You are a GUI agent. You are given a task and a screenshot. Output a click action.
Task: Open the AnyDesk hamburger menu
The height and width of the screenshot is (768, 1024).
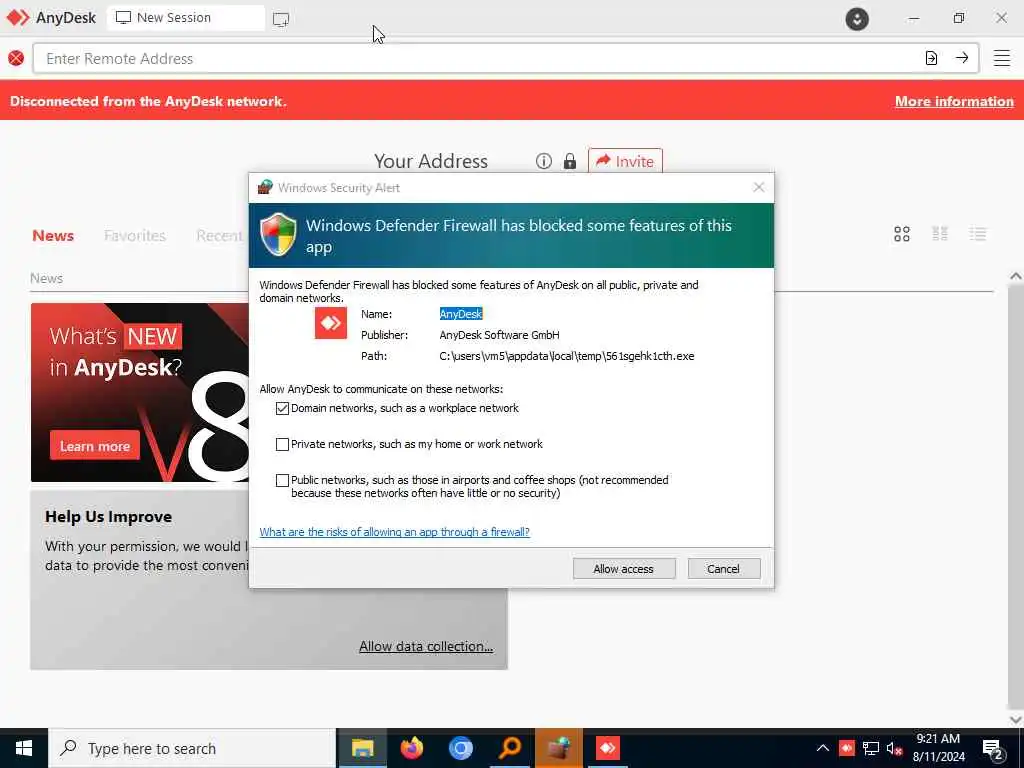pos(1002,58)
